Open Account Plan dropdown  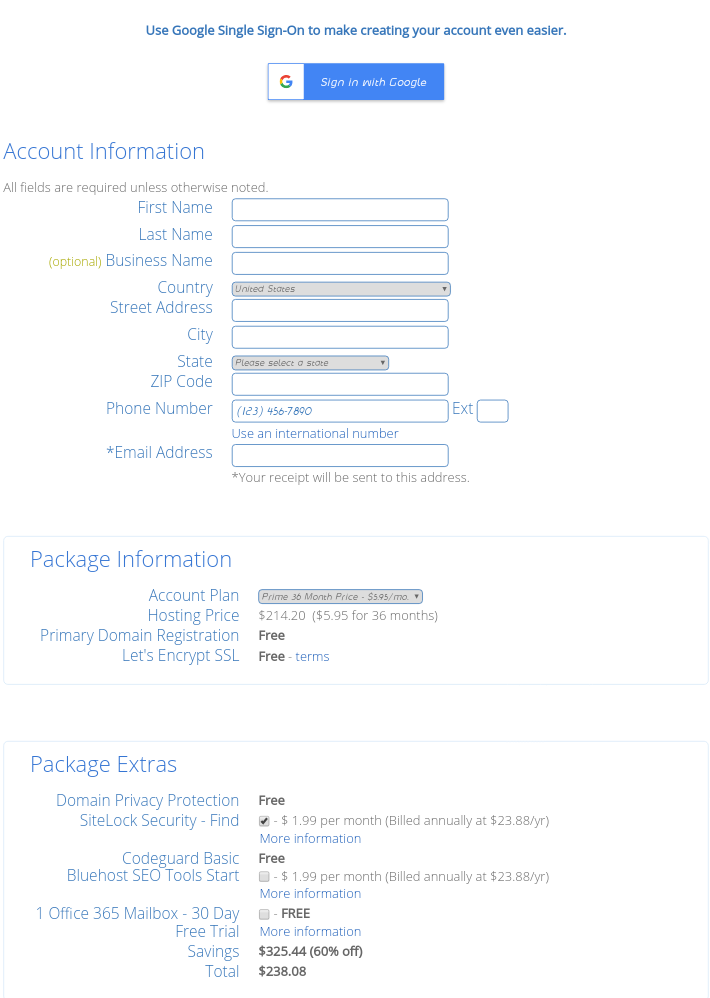(x=340, y=596)
